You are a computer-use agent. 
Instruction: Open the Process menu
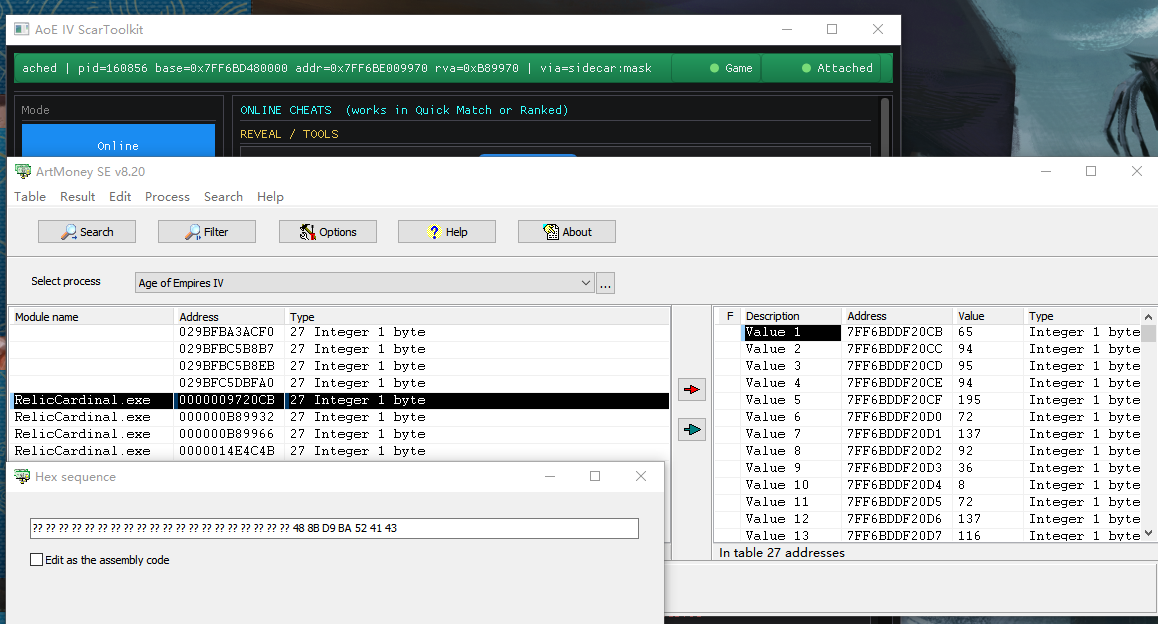tap(167, 196)
